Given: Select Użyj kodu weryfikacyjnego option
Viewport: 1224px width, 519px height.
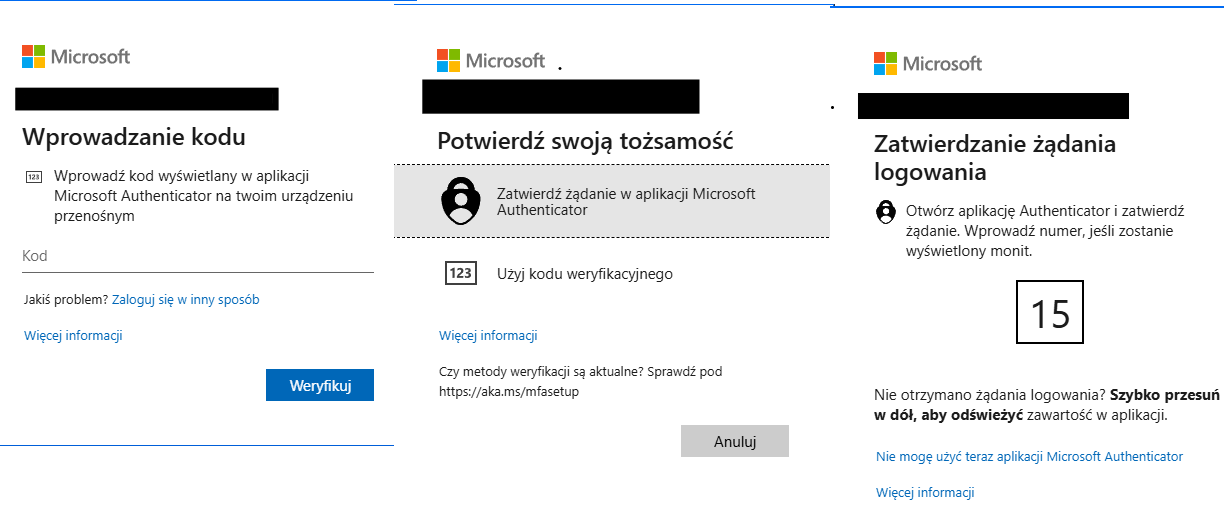Looking at the screenshot, I should coord(612,273).
